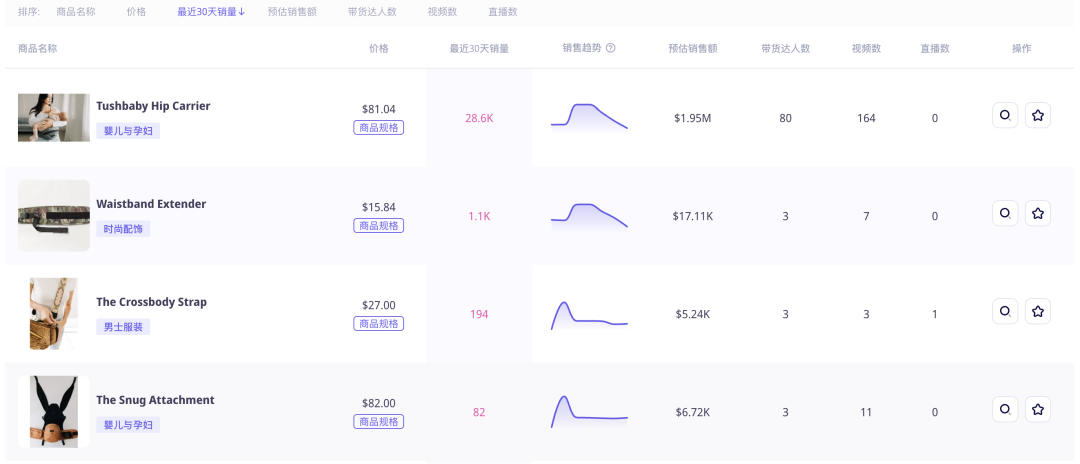Open 商品规格 for Tushbaby Hip Carrier
Image resolution: width=1080 pixels, height=464 pixels.
tap(378, 128)
